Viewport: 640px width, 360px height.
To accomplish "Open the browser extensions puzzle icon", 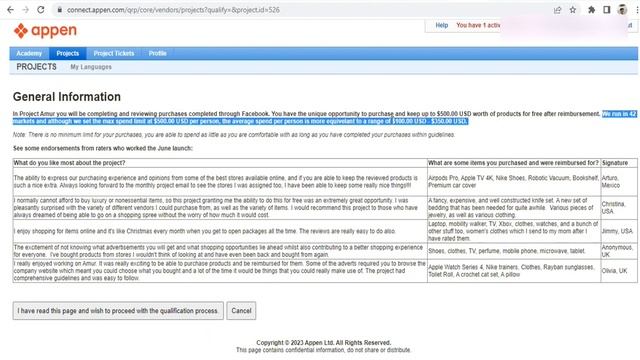I will click(591, 10).
